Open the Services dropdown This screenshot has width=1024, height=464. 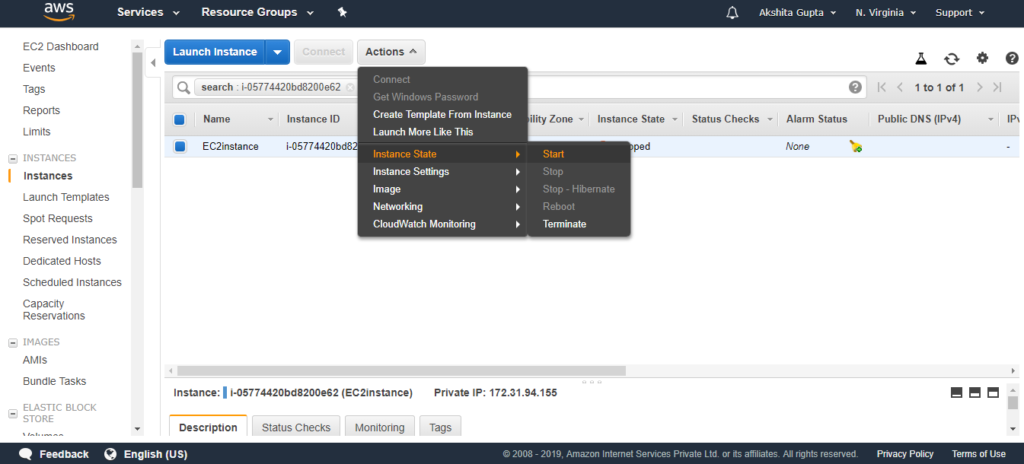point(148,12)
